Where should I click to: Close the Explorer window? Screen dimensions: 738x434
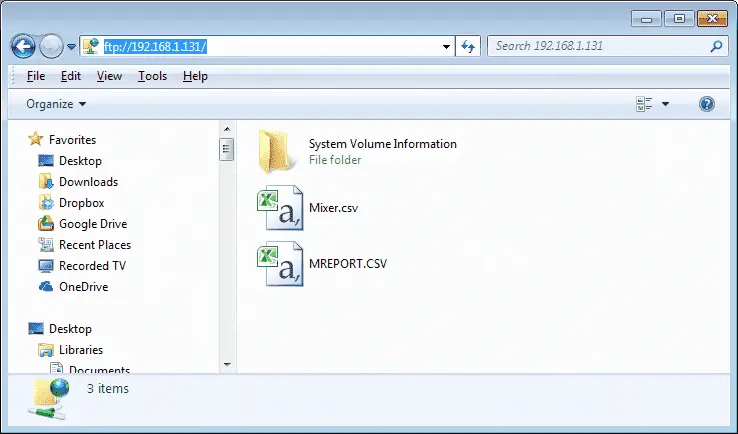coord(712,19)
